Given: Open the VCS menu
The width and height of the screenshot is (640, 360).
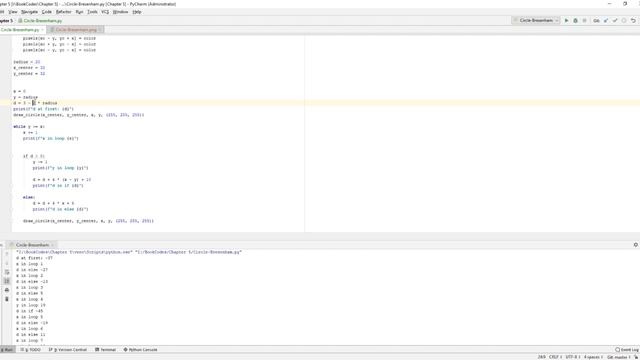Looking at the screenshot, I should pyautogui.click(x=105, y=12).
